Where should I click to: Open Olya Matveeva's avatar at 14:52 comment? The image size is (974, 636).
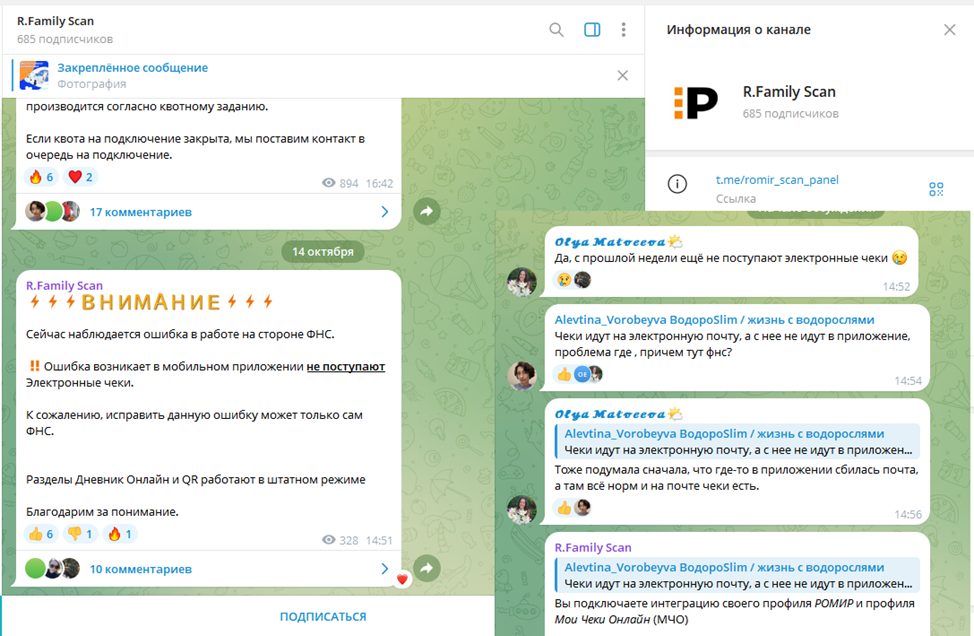pyautogui.click(x=522, y=283)
